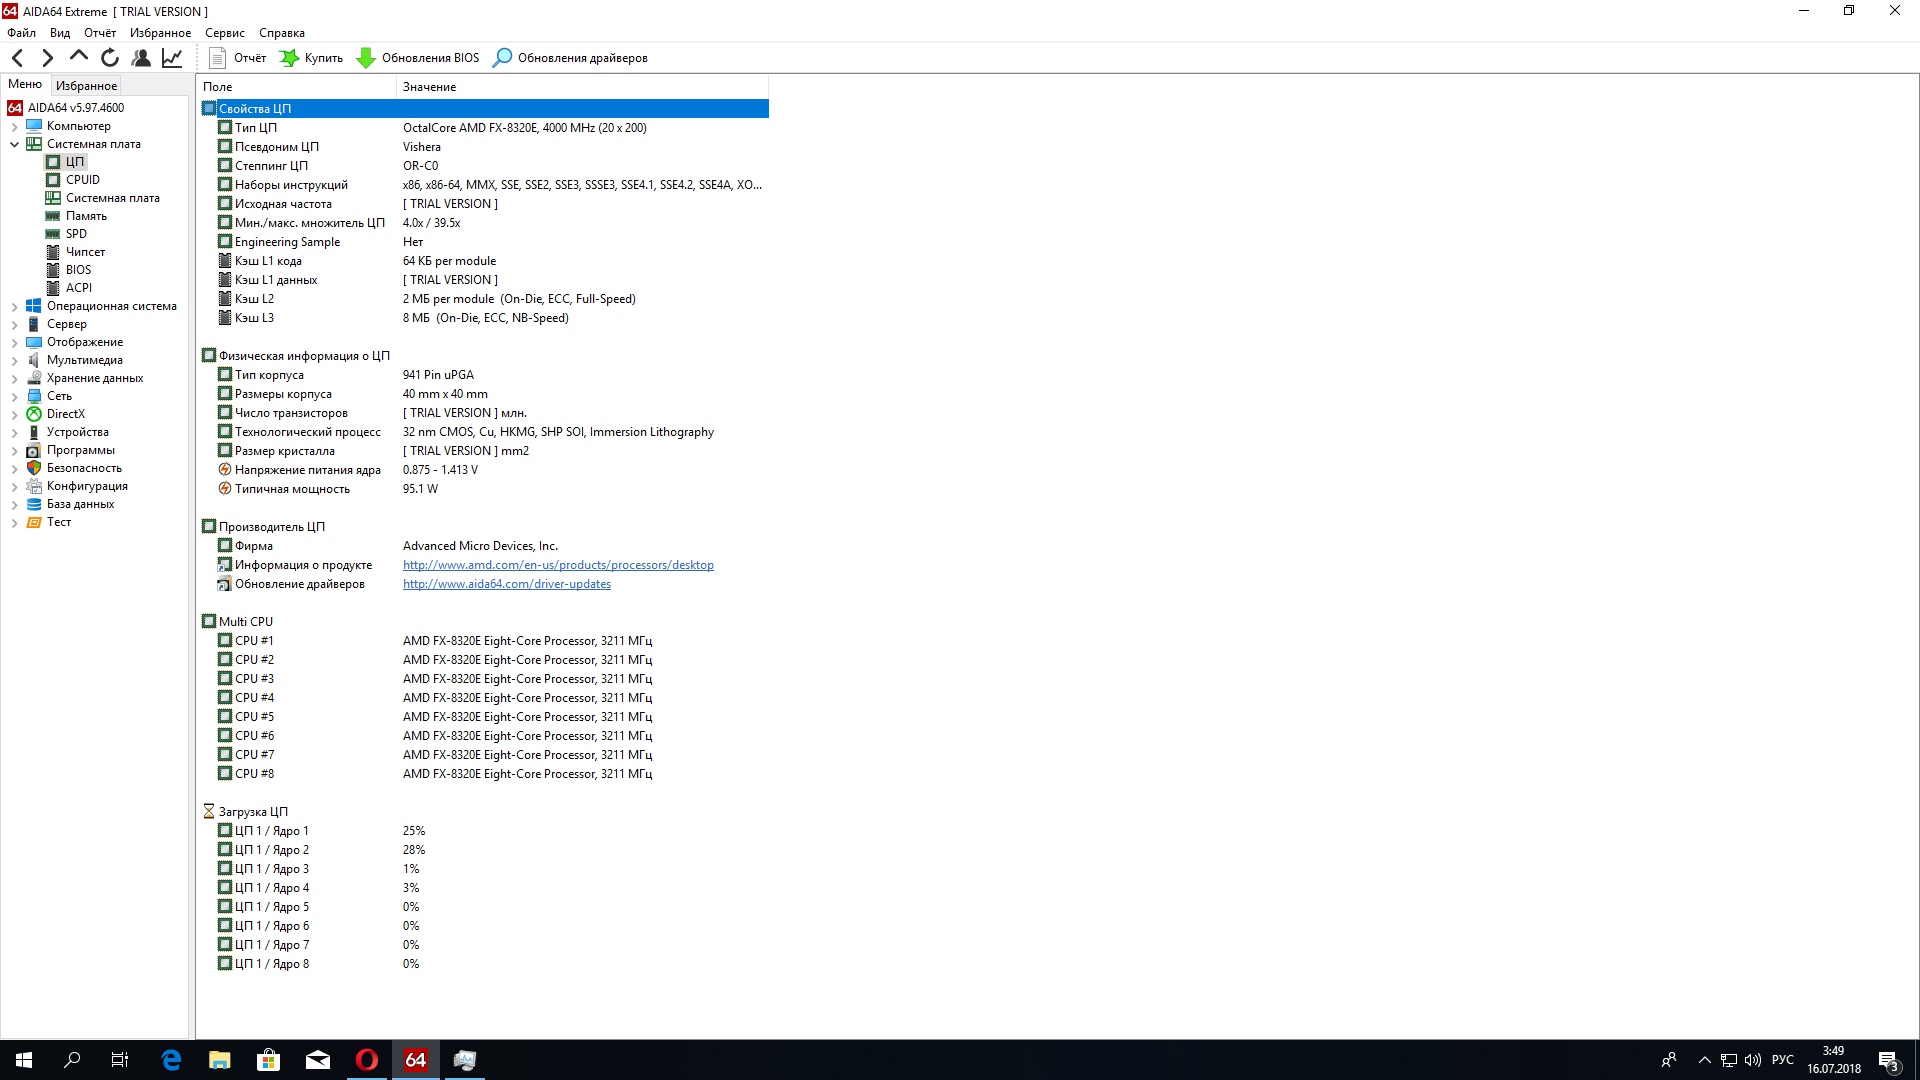
Task: Expand the Мультимедиа tree node
Action: [x=15, y=361]
